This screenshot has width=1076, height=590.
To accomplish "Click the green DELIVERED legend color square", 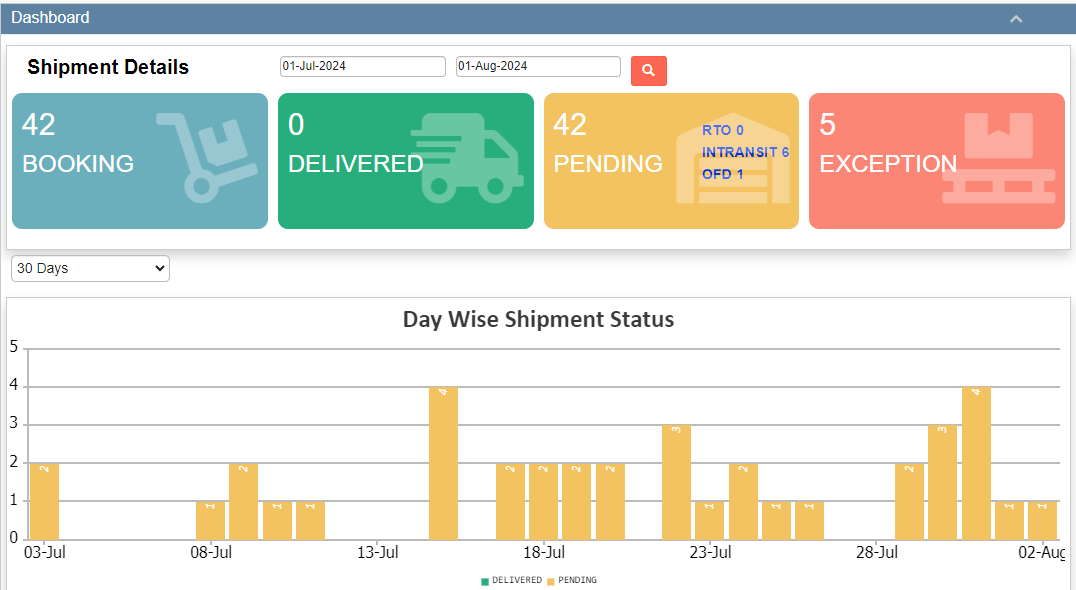I will tap(485, 580).
